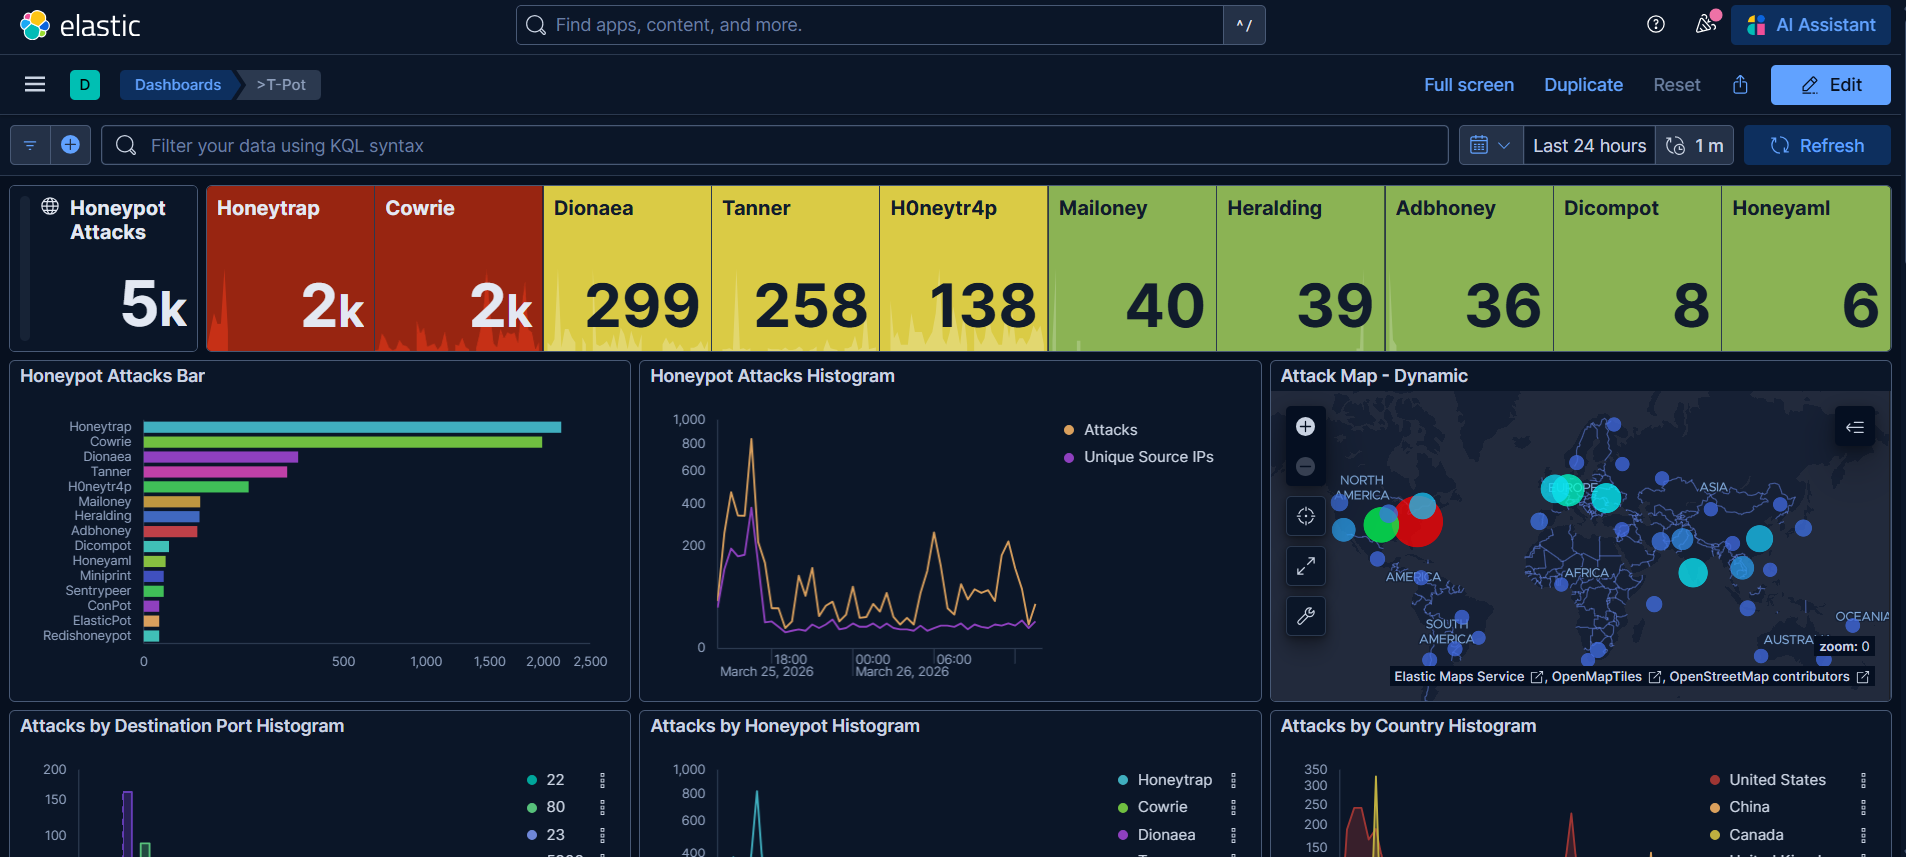The height and width of the screenshot is (857, 1906).
Task: Open color picker for Canada legend dot
Action: pos(1715,835)
